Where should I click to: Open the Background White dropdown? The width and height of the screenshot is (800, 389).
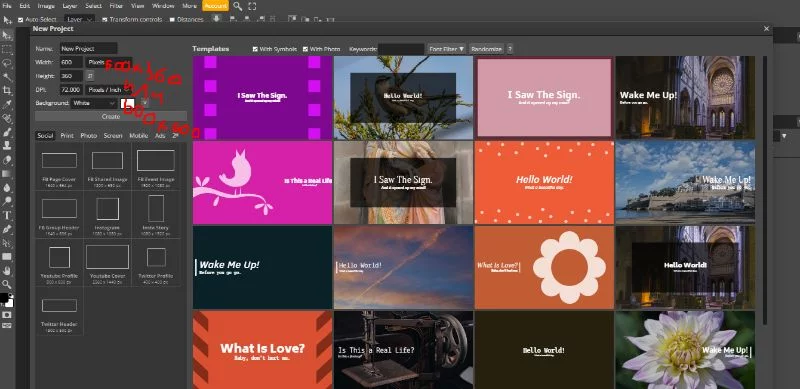[x=94, y=103]
